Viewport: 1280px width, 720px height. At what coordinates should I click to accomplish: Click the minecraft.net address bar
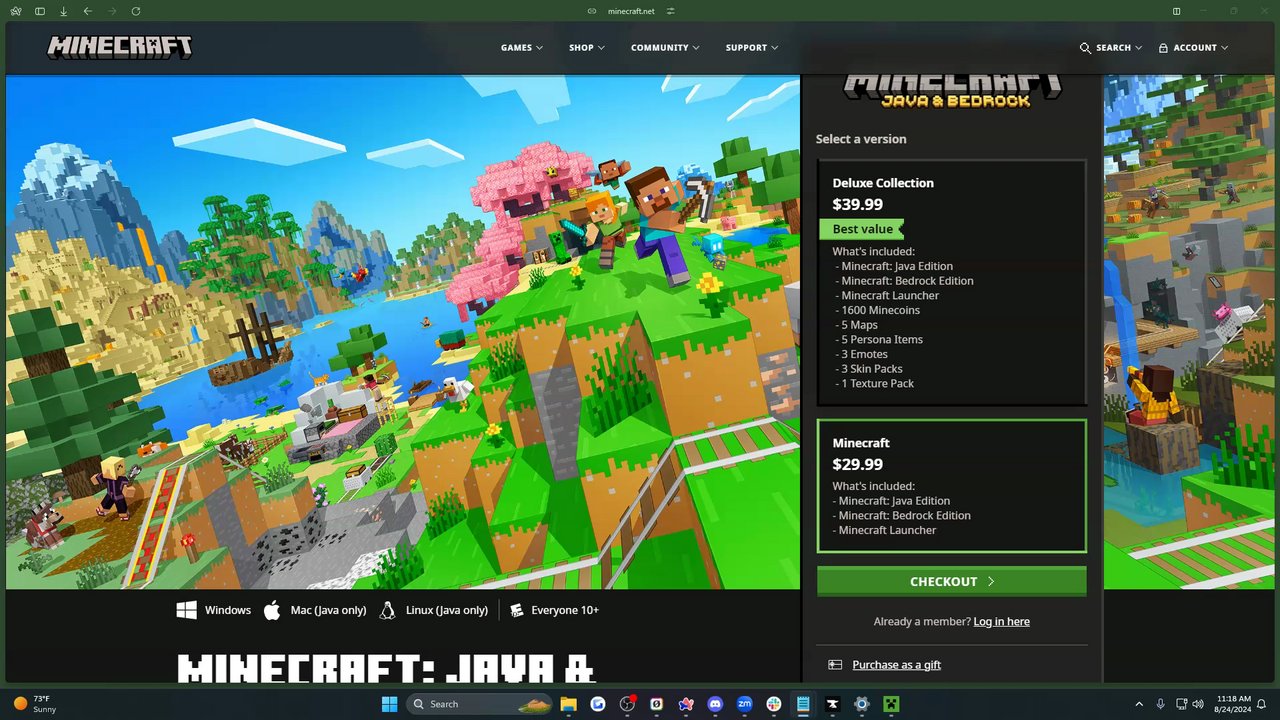point(631,11)
